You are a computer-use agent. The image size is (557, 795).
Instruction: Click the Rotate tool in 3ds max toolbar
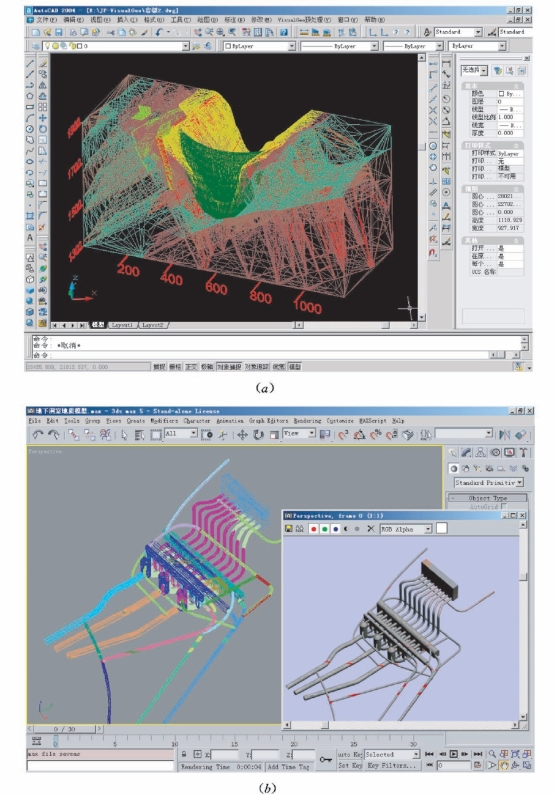click(258, 435)
